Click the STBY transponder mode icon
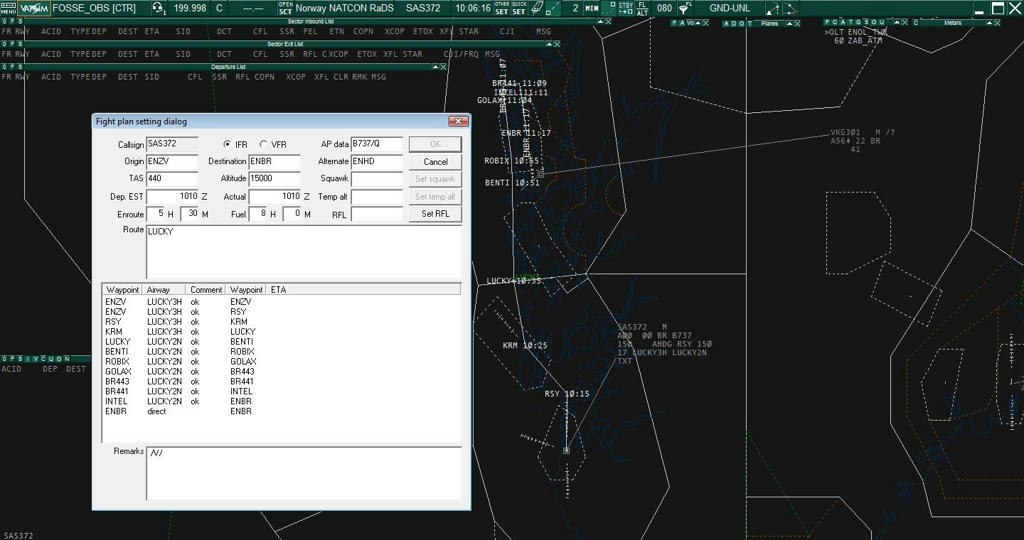1024x540 pixels. pos(626,8)
